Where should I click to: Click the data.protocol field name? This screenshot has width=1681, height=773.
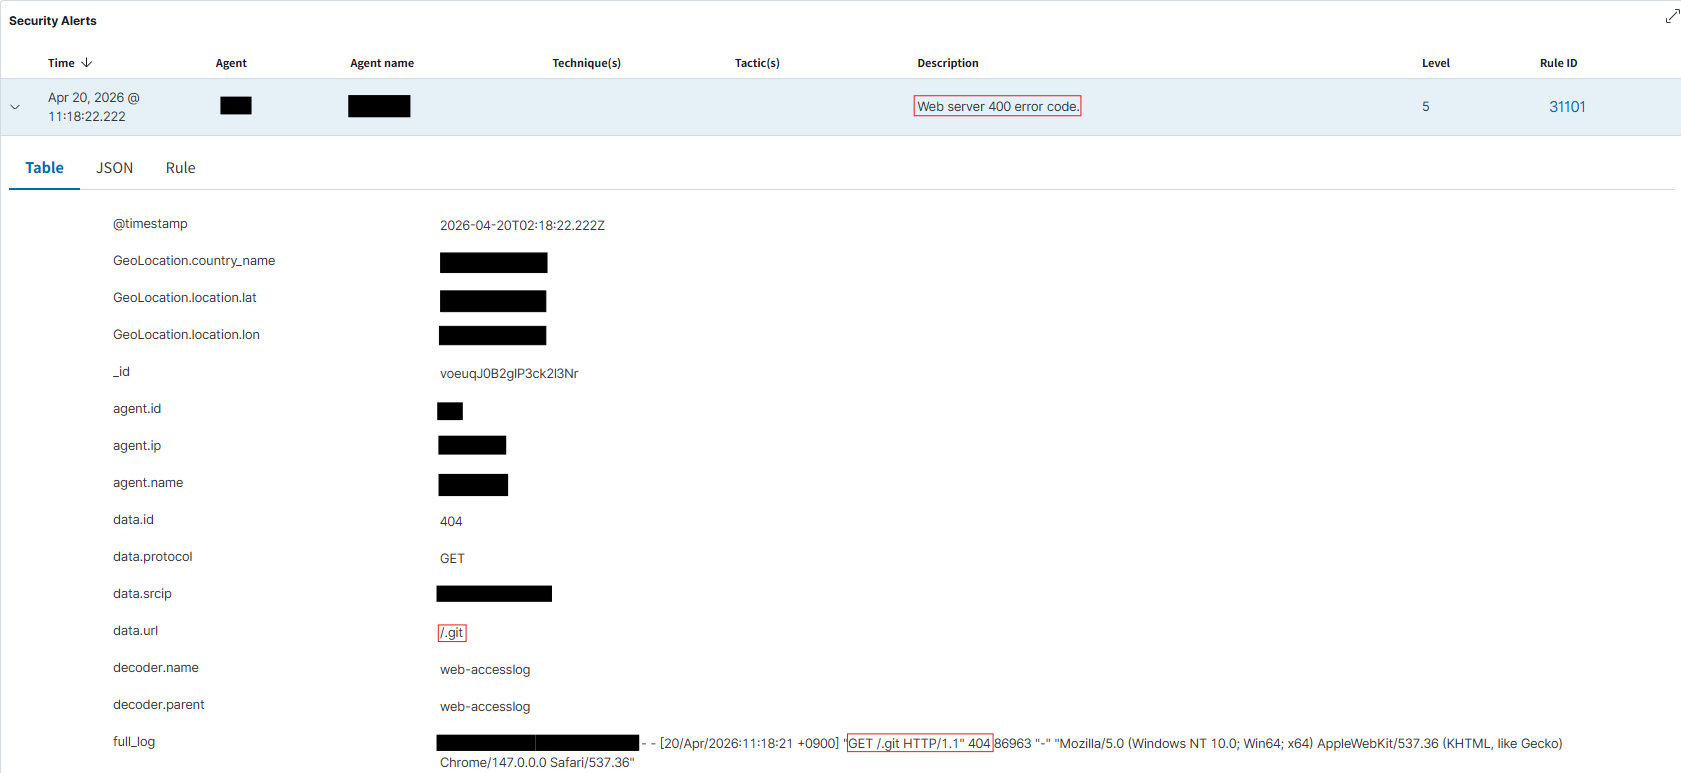(x=153, y=557)
